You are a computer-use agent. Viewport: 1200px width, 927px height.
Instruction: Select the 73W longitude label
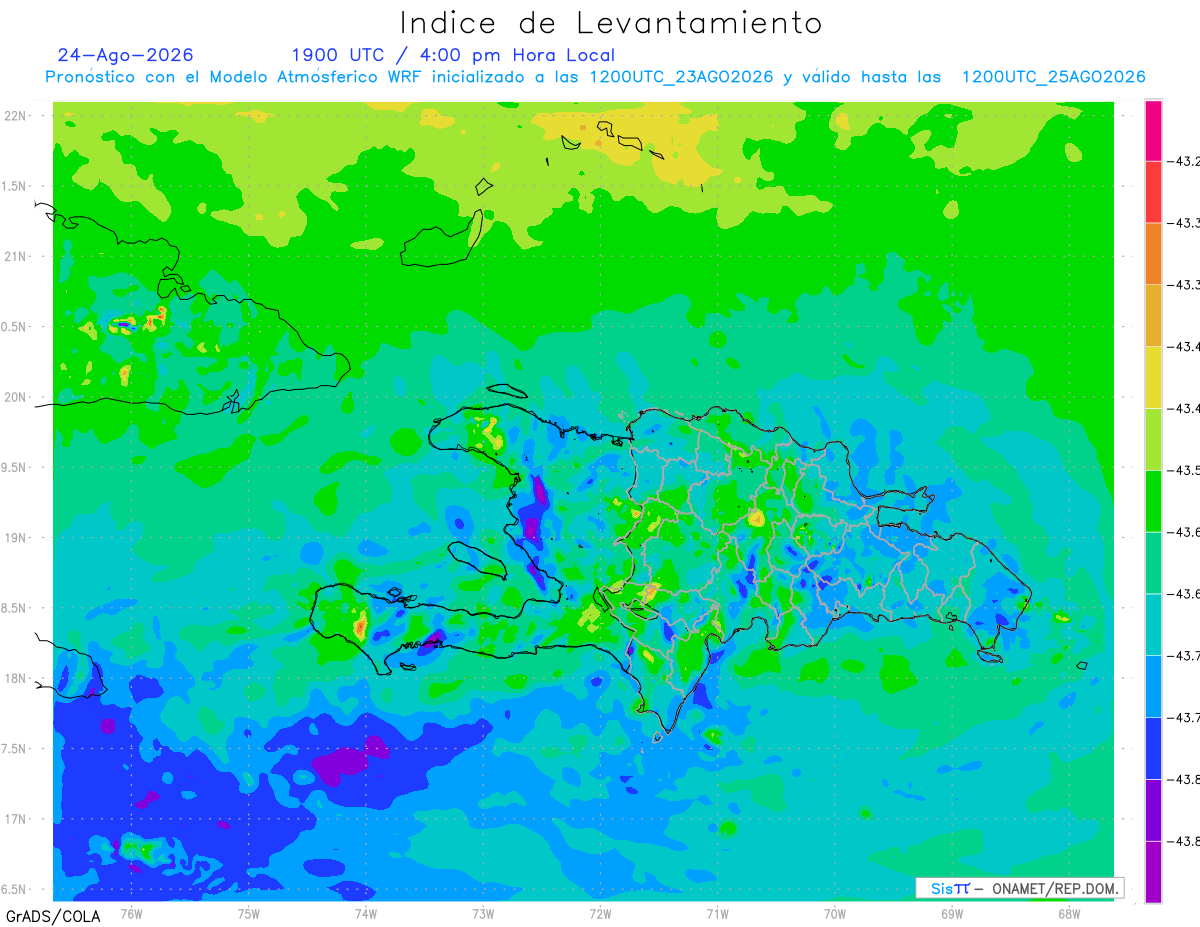pyautogui.click(x=483, y=913)
